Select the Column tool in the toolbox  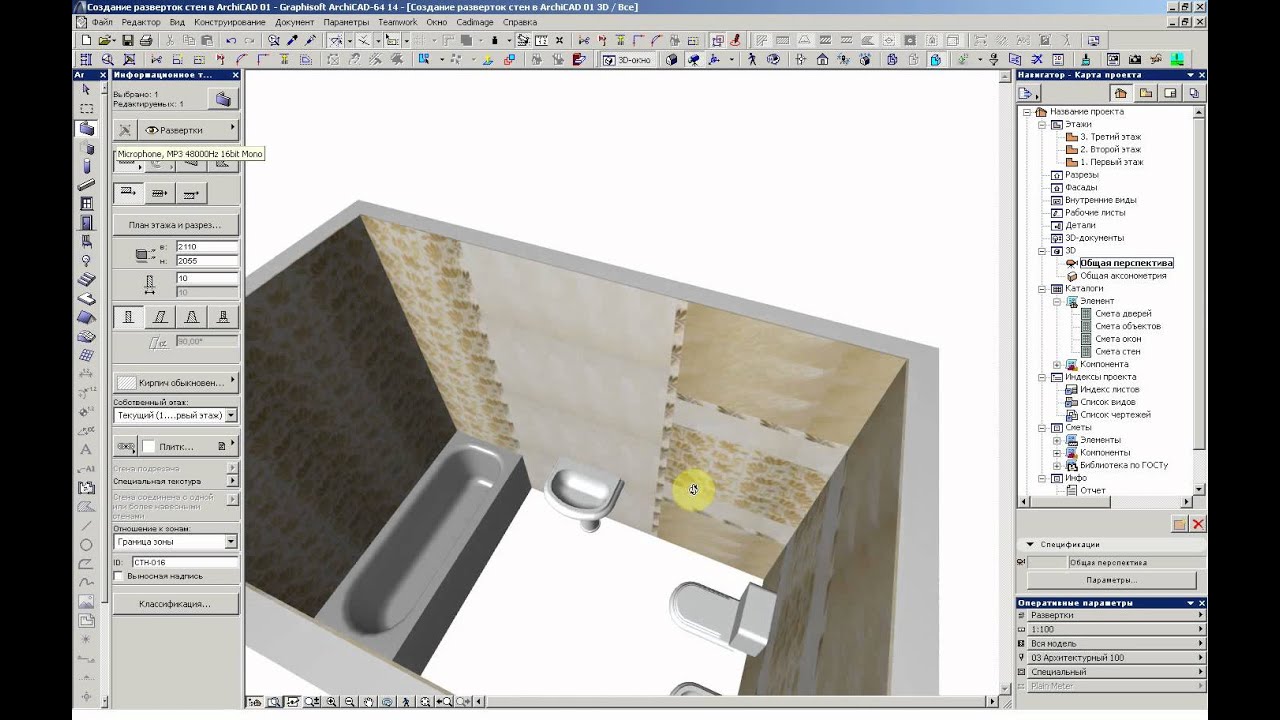tap(86, 166)
